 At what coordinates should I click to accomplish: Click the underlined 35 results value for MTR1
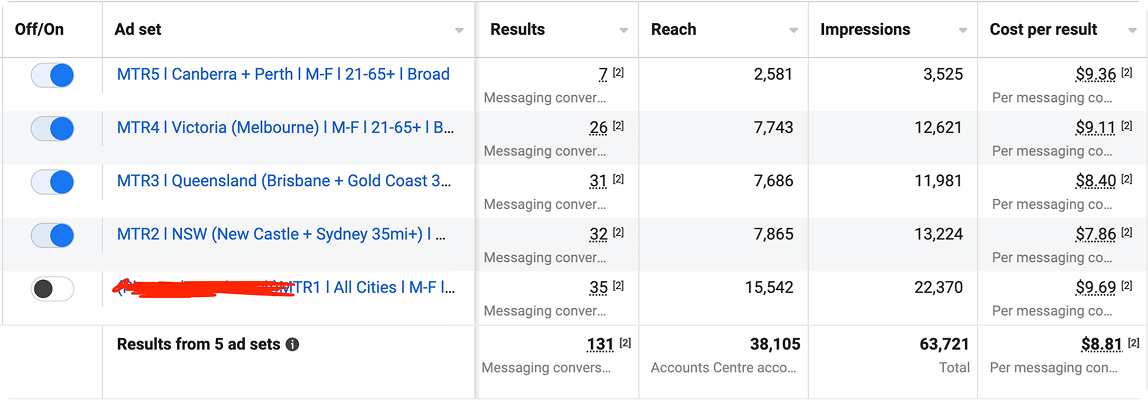[599, 288]
